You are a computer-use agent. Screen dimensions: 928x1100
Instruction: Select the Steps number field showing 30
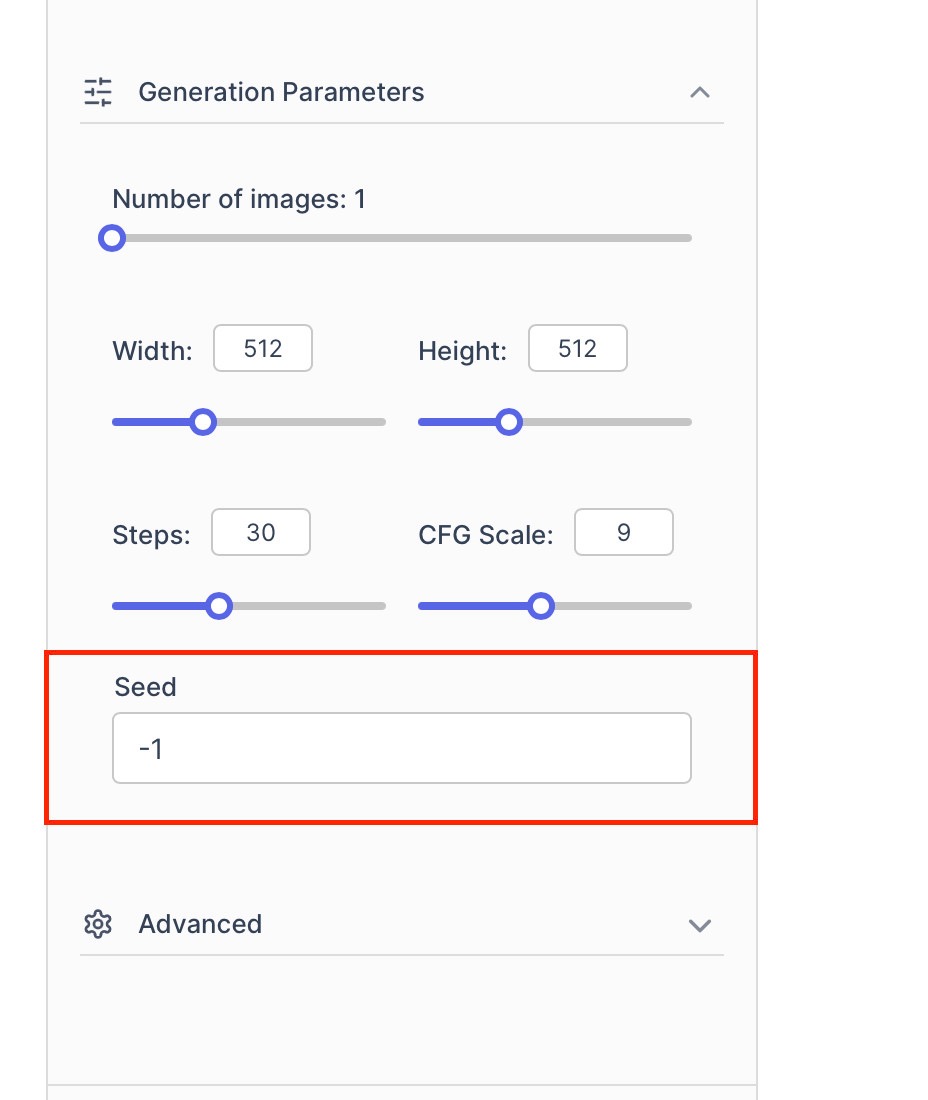click(261, 533)
